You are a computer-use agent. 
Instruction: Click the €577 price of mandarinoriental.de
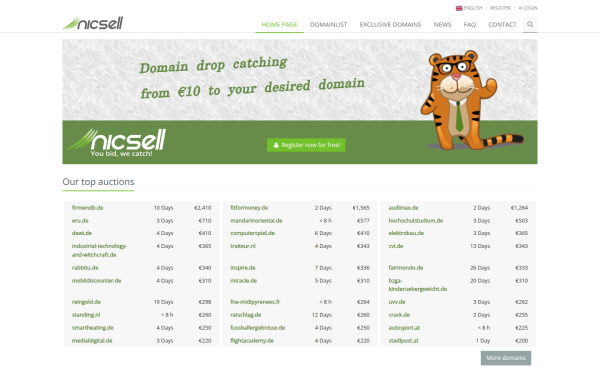[363, 221]
